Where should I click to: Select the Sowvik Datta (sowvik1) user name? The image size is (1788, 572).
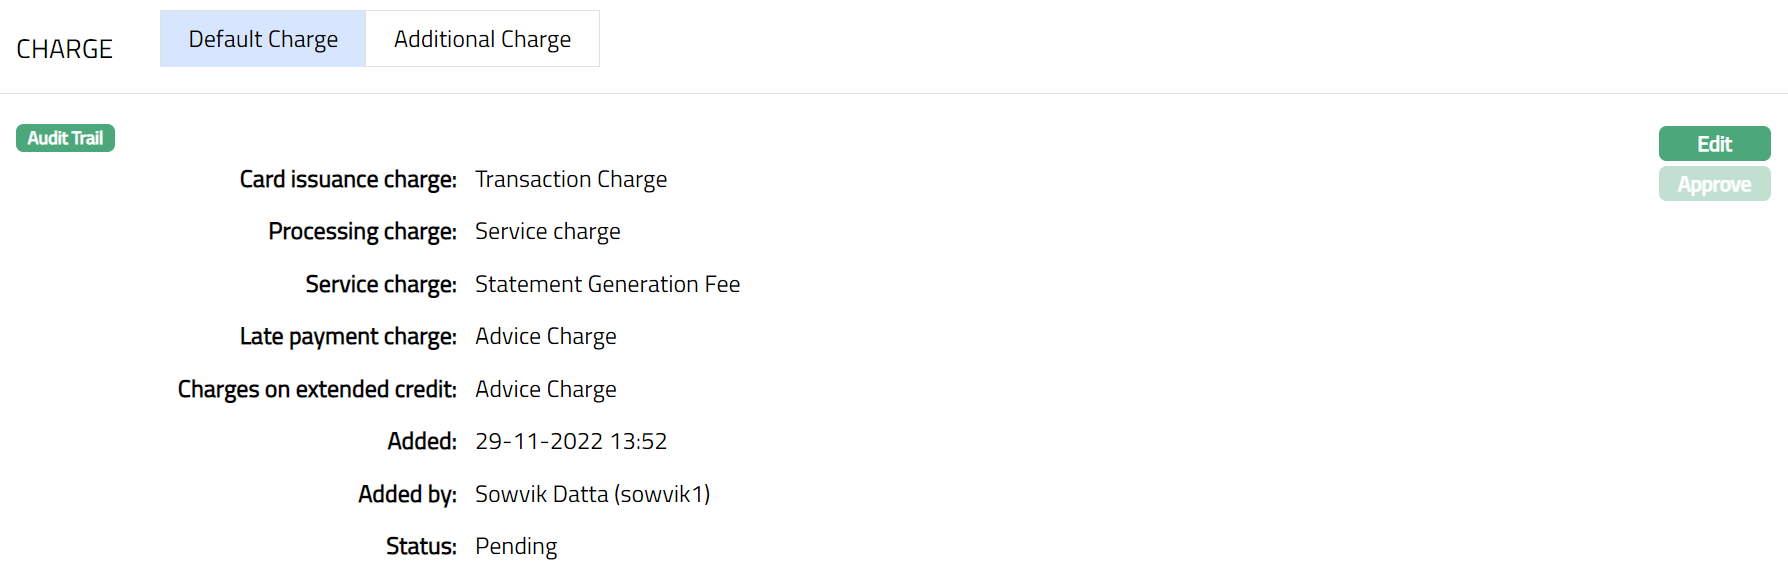[x=592, y=494]
